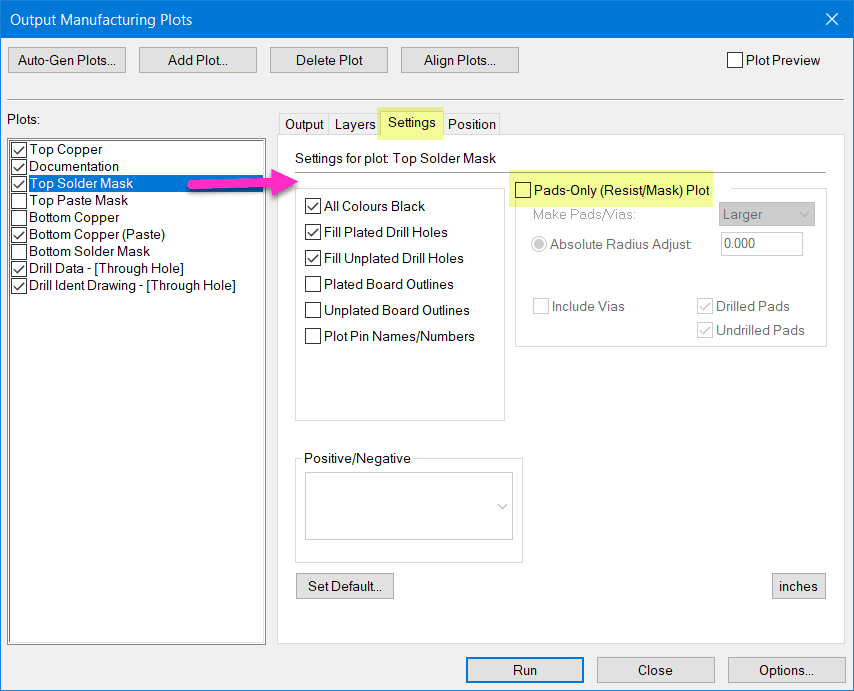Click the Set Default button
The height and width of the screenshot is (691, 854).
[x=345, y=586]
